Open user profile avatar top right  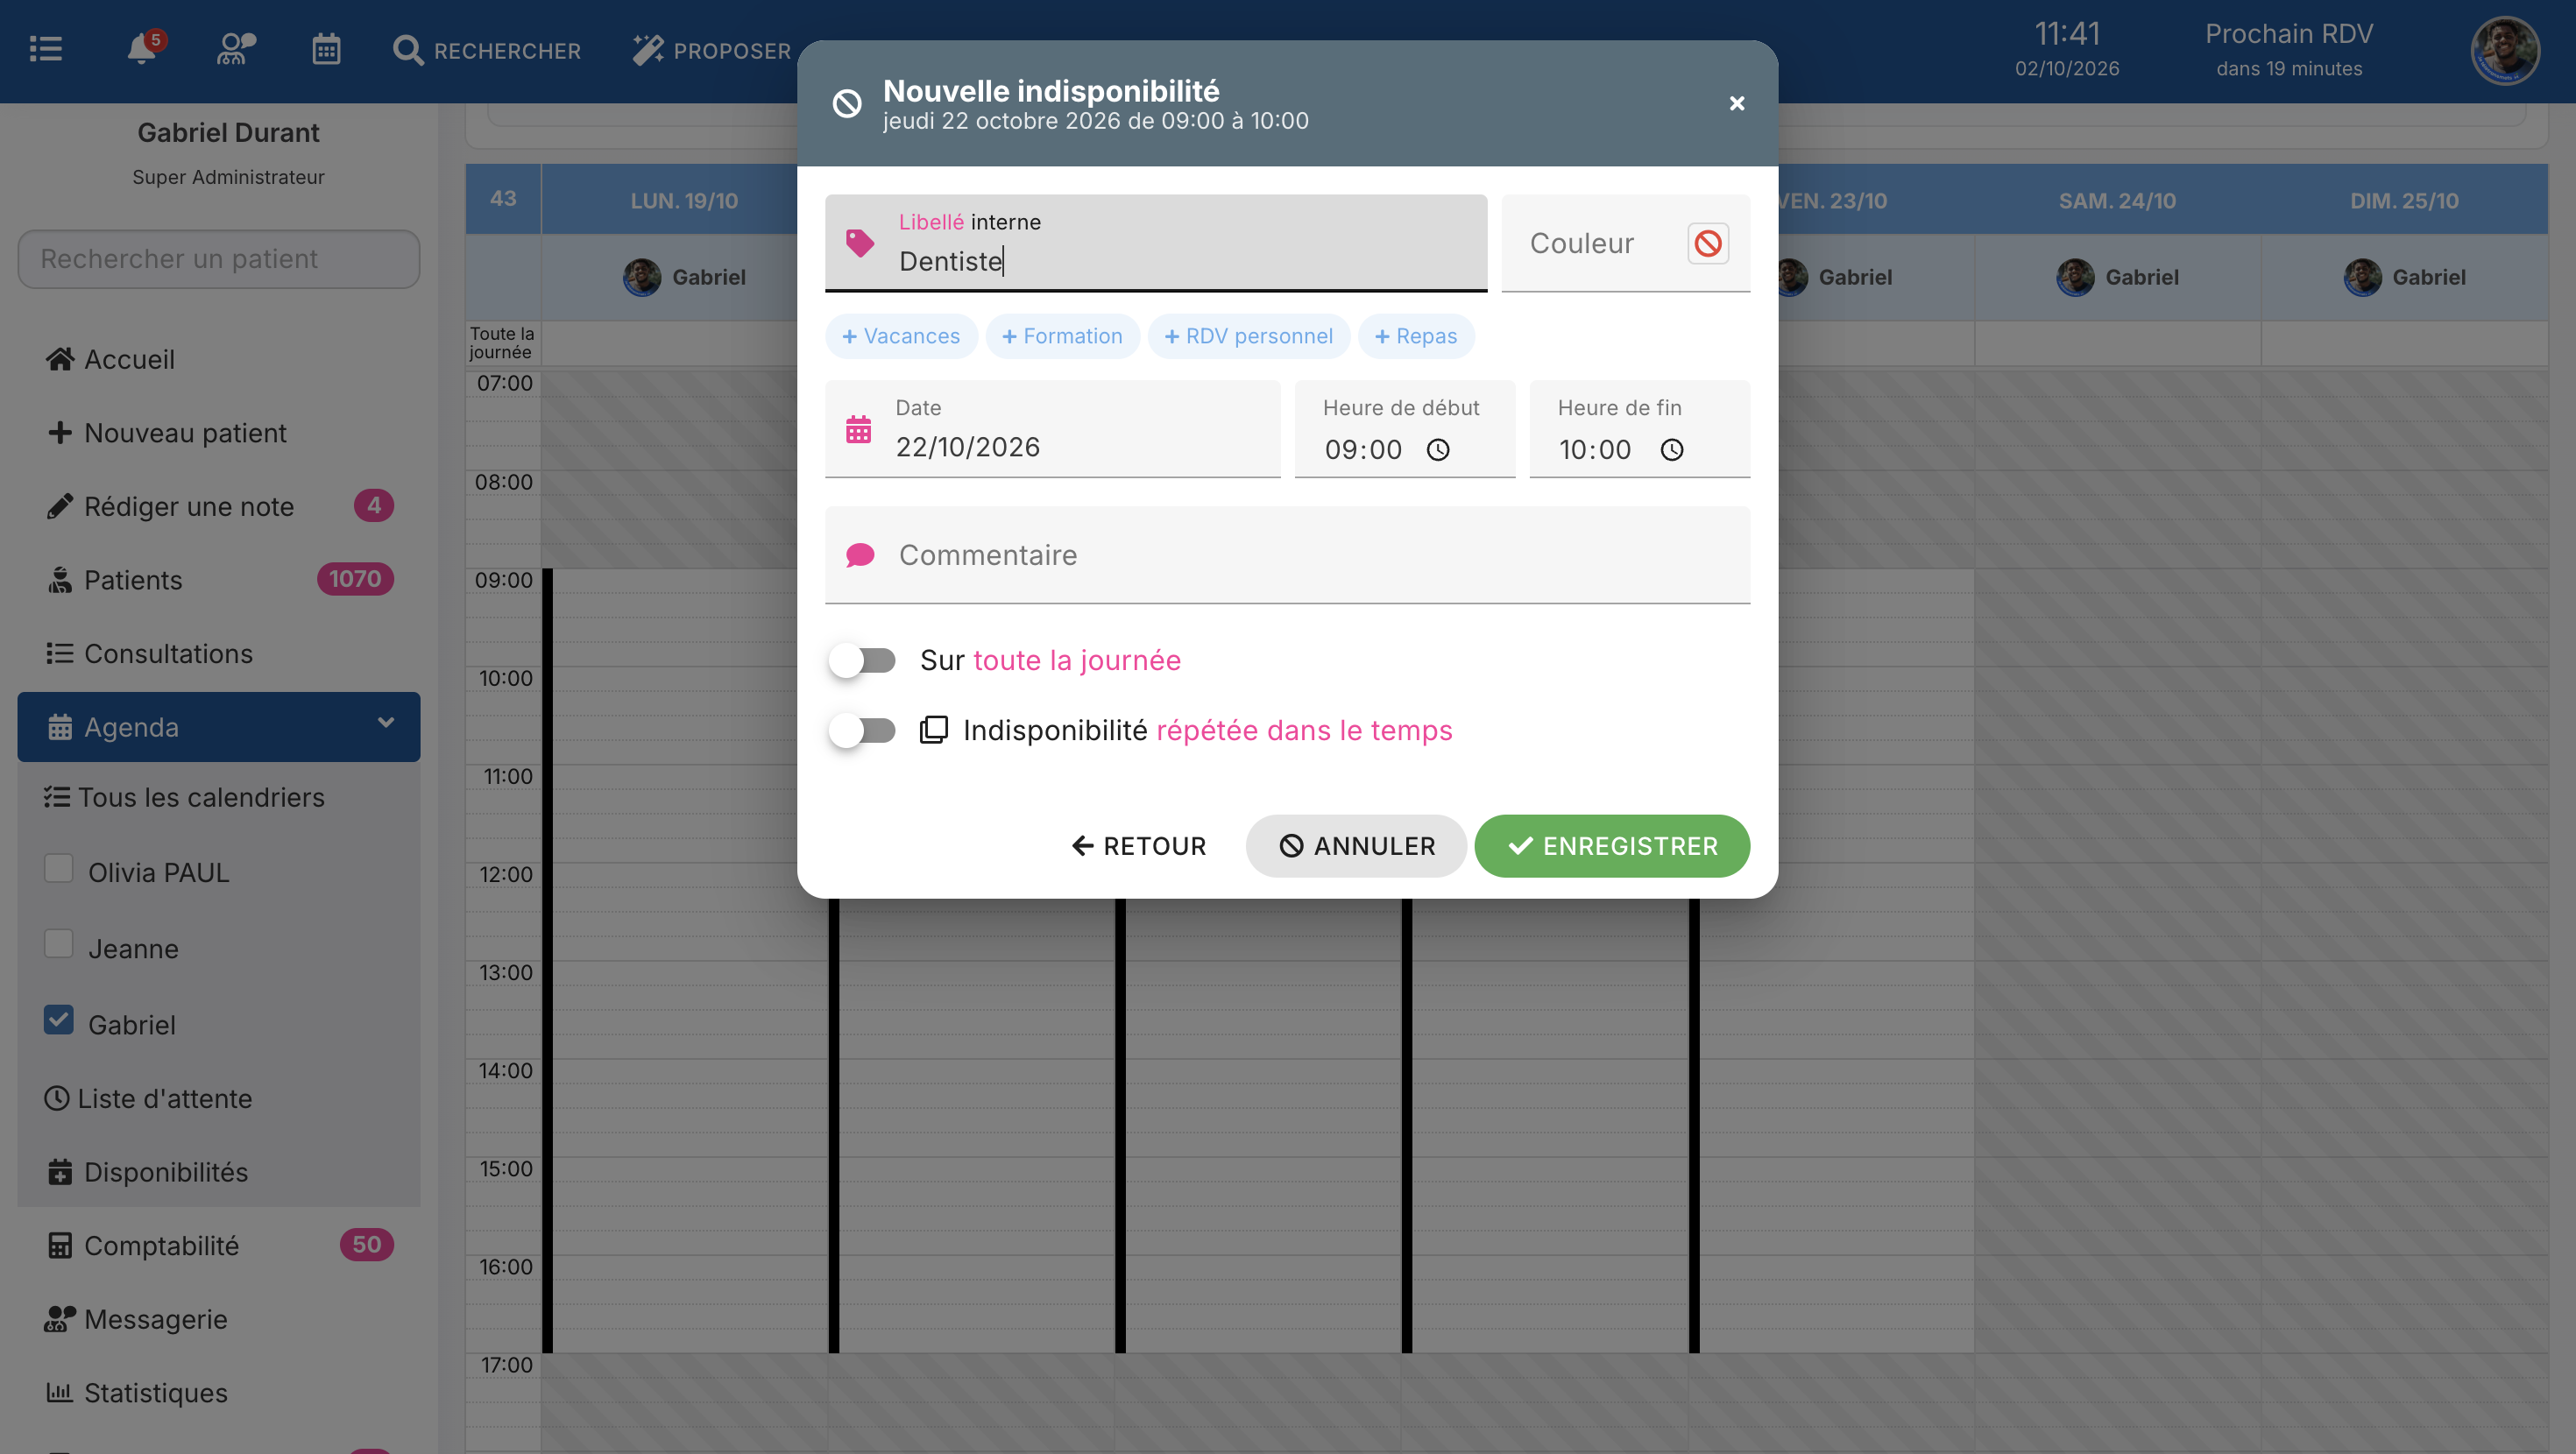(x=2505, y=51)
